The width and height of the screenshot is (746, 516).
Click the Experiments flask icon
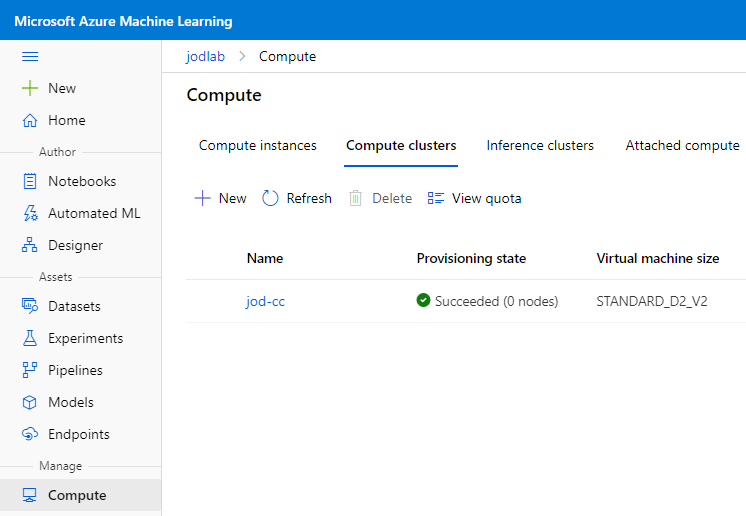(30, 338)
